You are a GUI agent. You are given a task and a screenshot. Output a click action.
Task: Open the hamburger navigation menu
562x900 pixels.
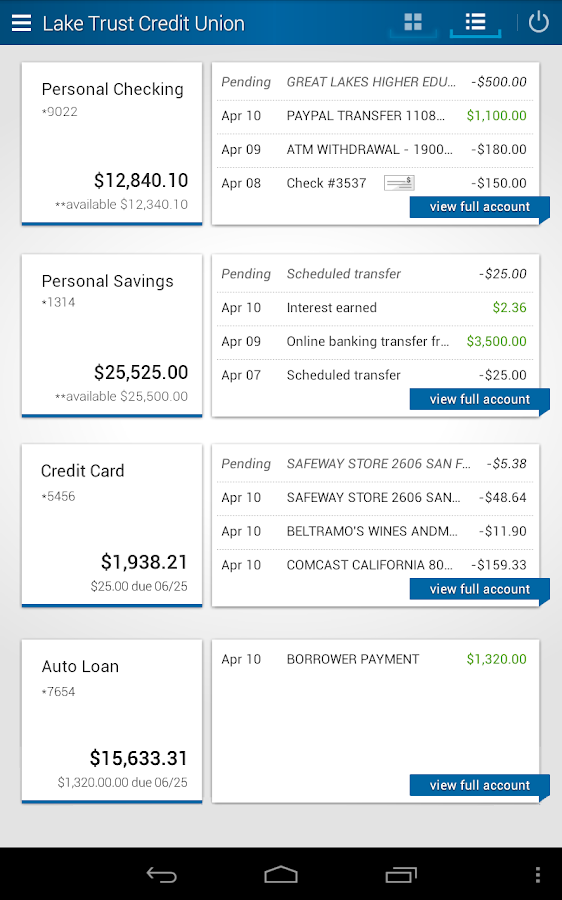tap(21, 23)
